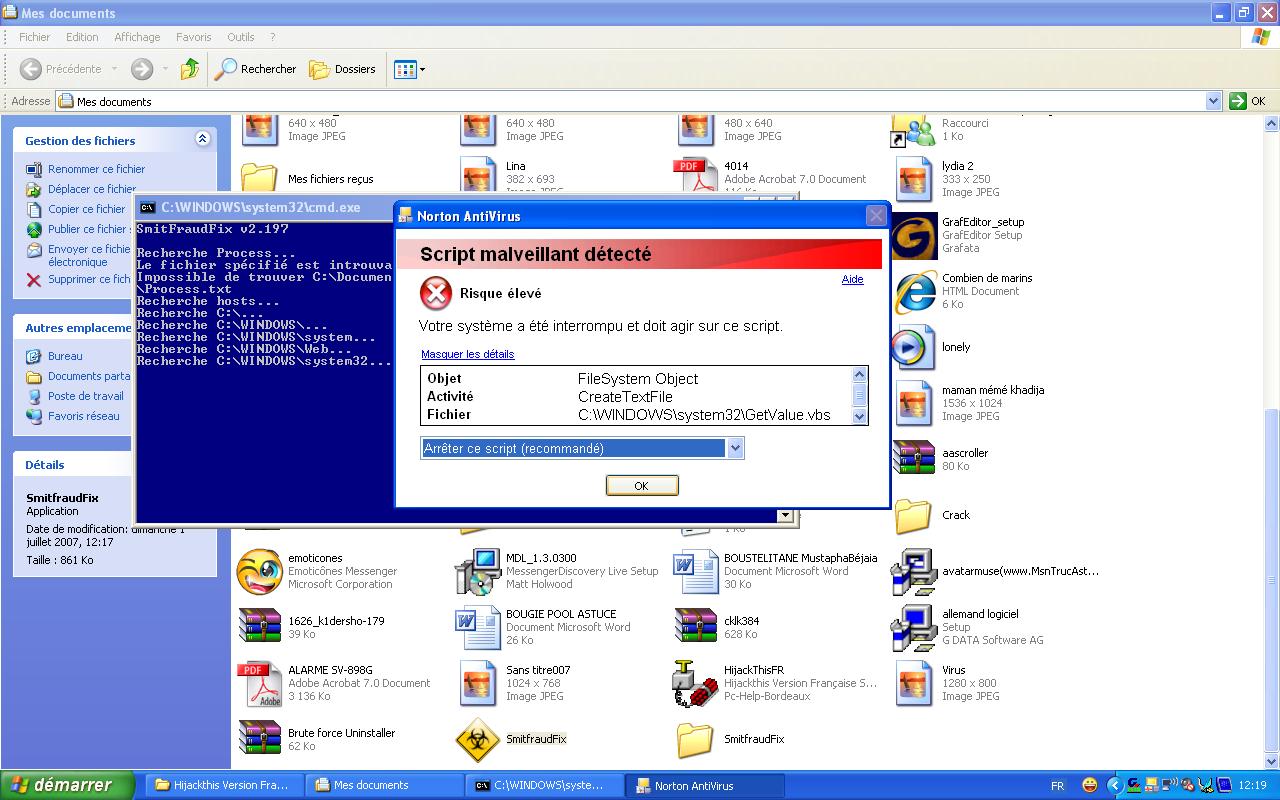1280x800 pixels.
Task: Open the SmitfraudFix biohazard application icon
Action: coord(478,739)
